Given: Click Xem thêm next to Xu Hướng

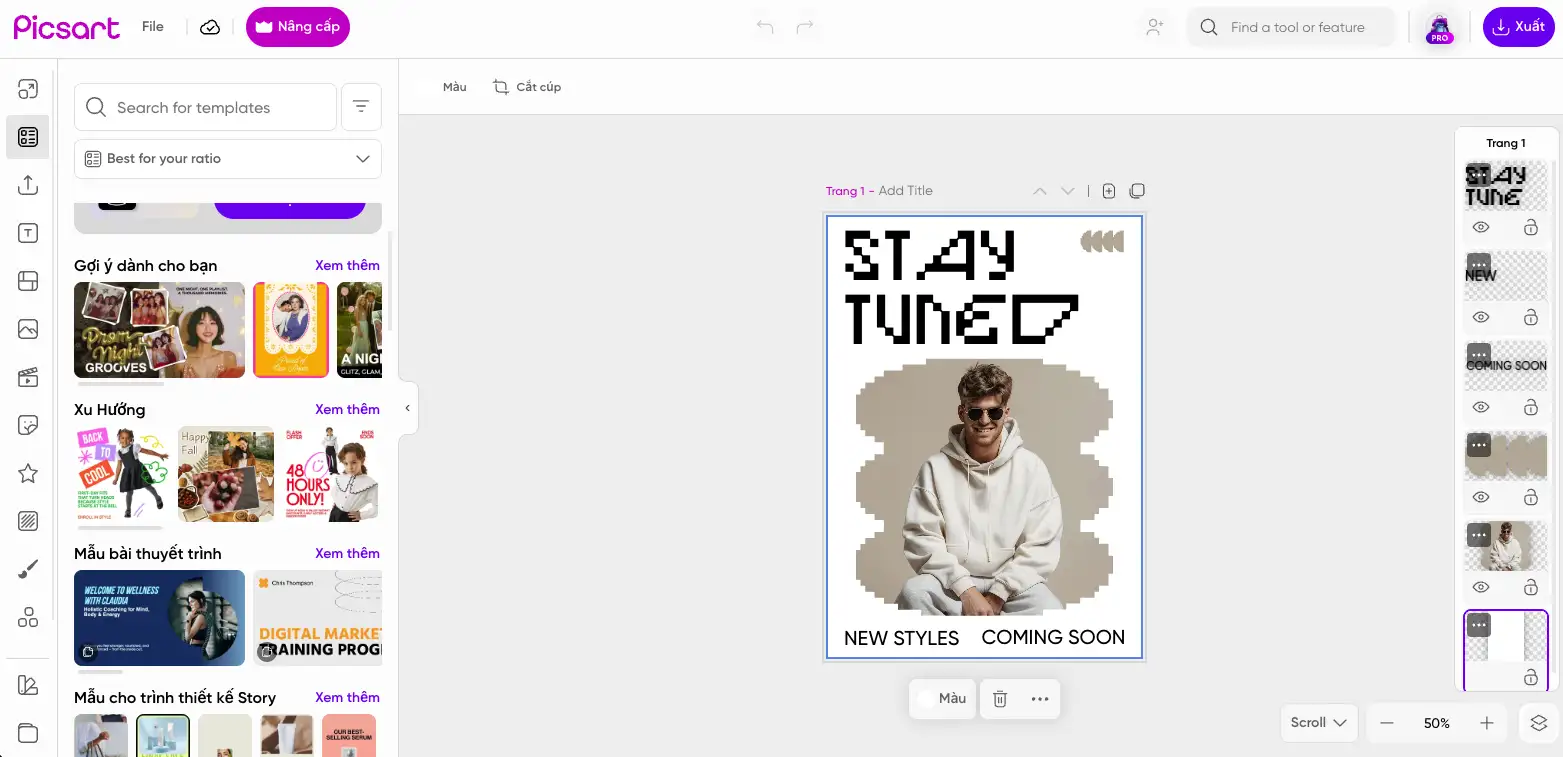Looking at the screenshot, I should [347, 409].
